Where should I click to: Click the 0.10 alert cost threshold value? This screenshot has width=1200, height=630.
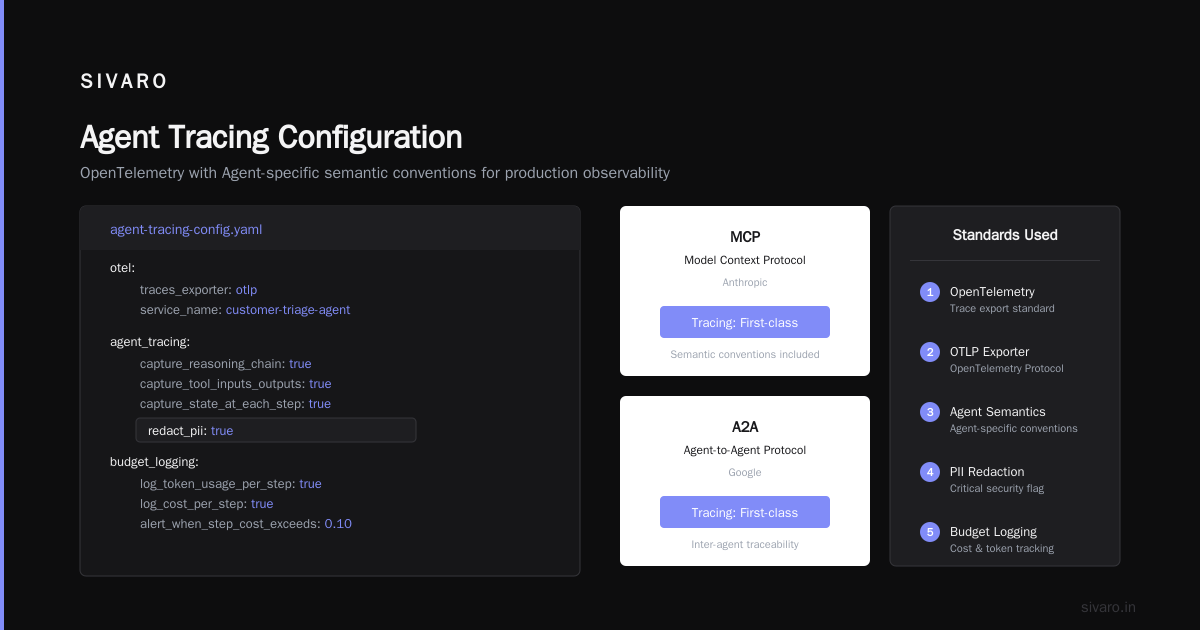click(338, 524)
